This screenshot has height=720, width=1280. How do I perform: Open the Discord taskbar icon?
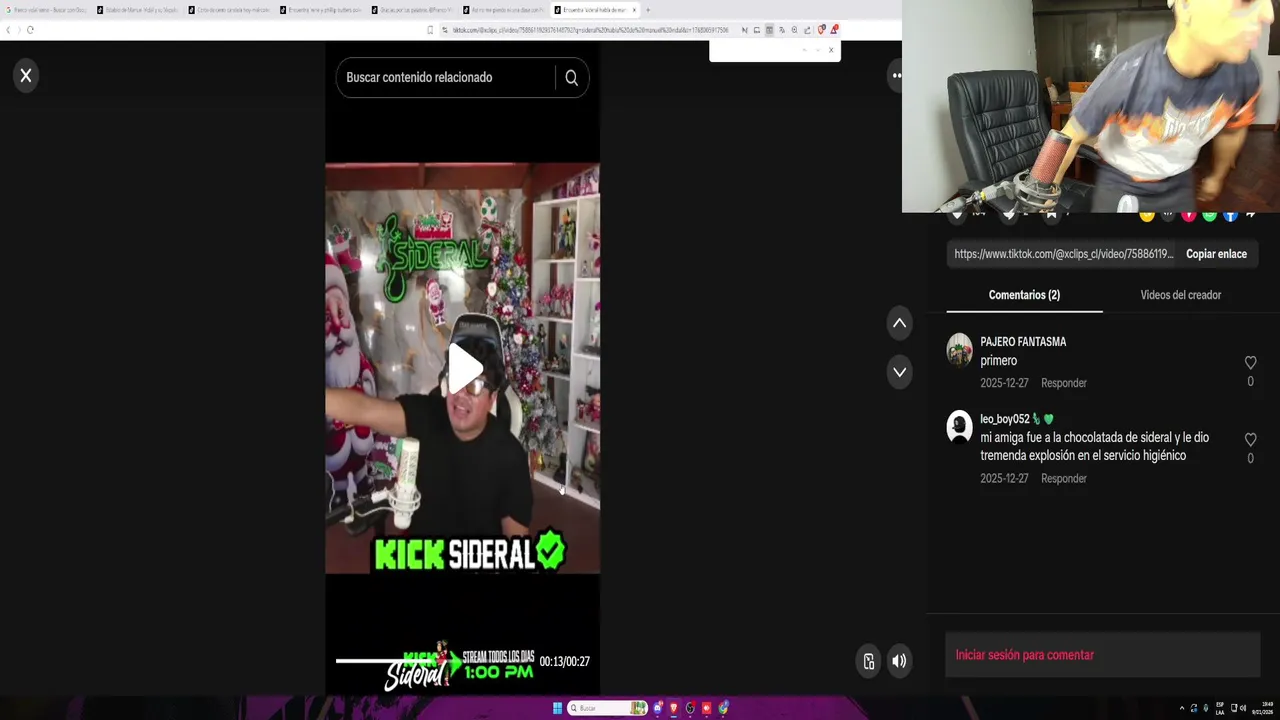[x=657, y=708]
